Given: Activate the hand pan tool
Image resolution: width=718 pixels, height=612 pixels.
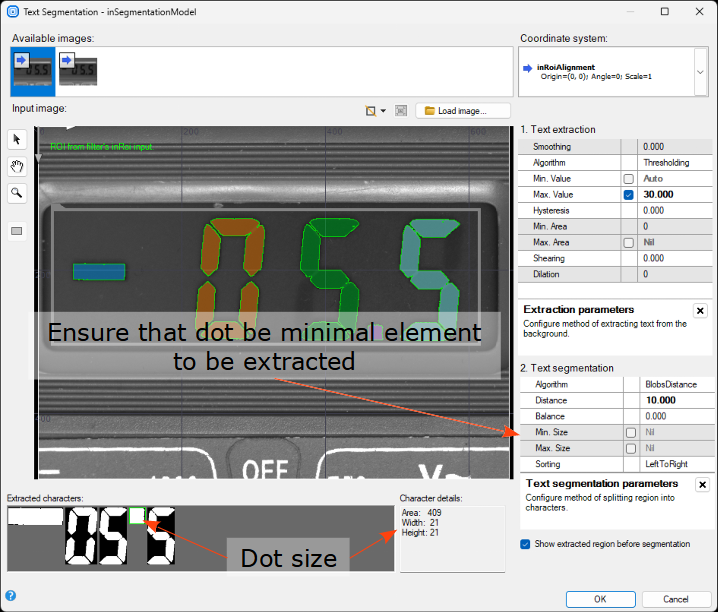Looking at the screenshot, I should click(x=16, y=166).
